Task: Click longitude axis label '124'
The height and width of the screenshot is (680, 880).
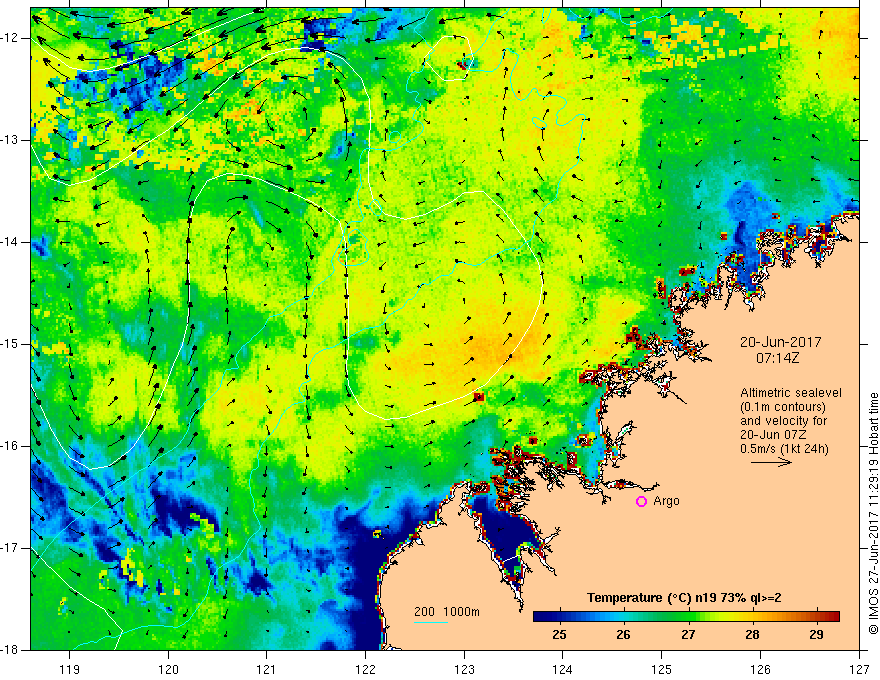Action: click(x=563, y=669)
